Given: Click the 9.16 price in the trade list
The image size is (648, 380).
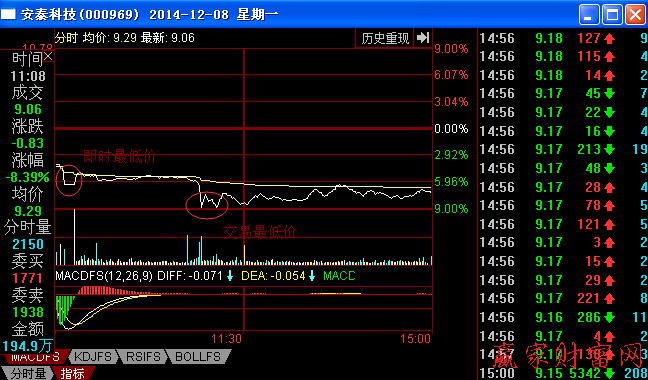Looking at the screenshot, I should coord(549,318).
